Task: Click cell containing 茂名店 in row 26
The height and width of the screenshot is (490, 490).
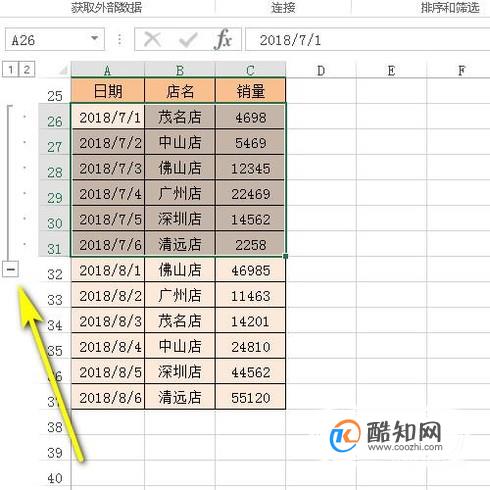Action: coord(180,117)
